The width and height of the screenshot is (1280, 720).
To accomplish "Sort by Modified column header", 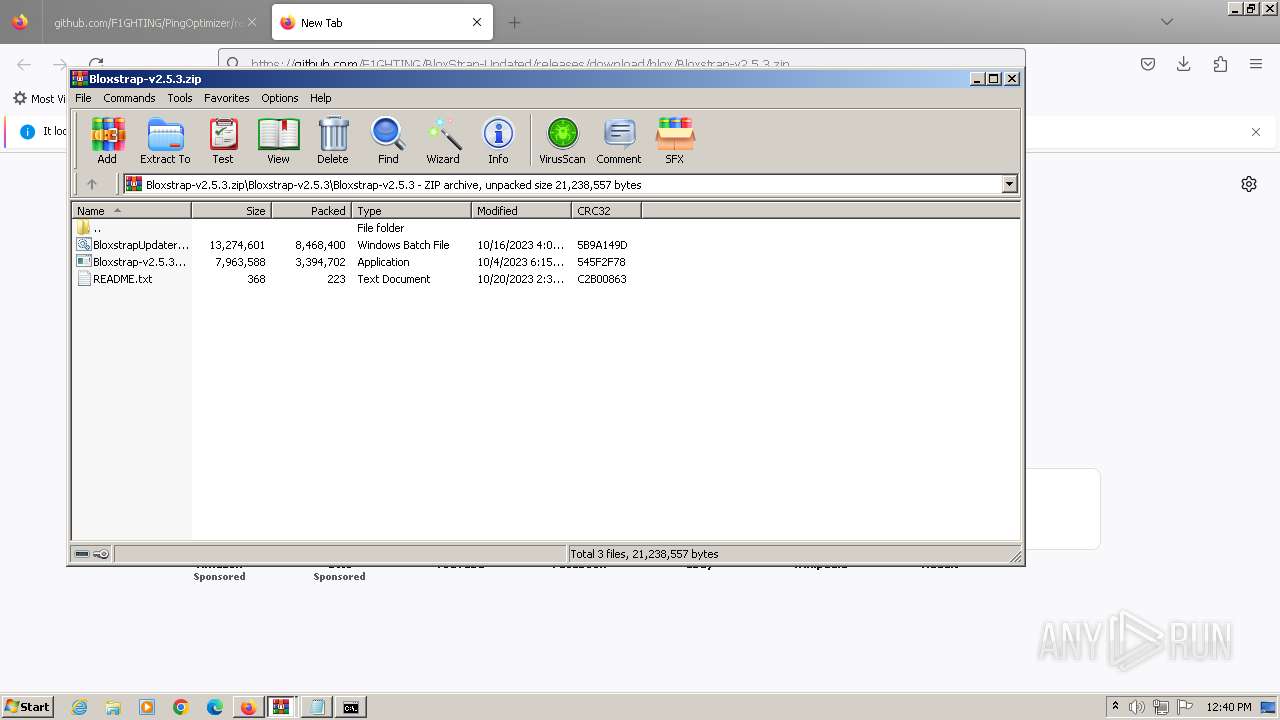I will (x=521, y=211).
